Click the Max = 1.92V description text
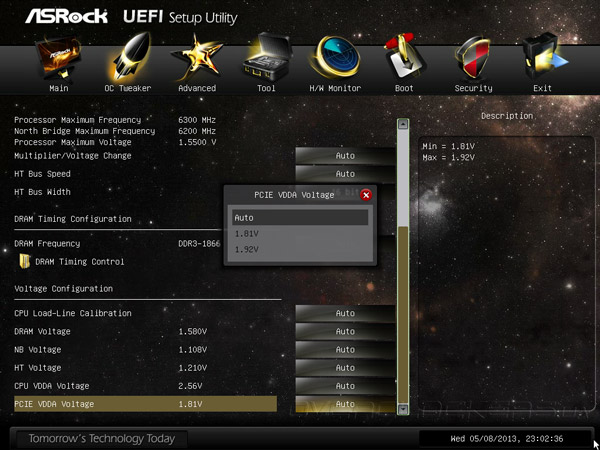Viewport: 600px width, 450px height. [448, 157]
